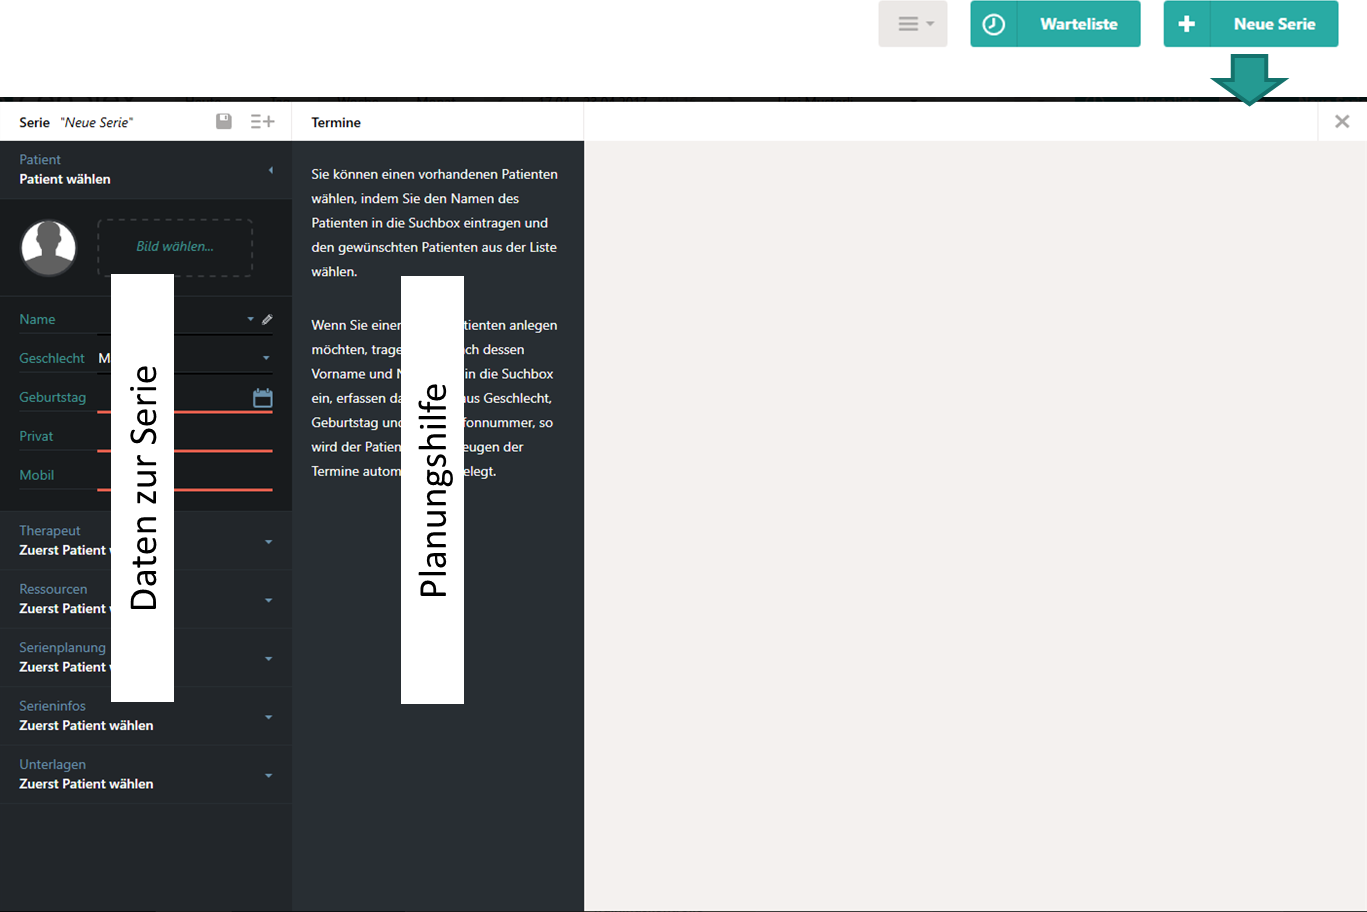
Task: Click the patient avatar placeholder
Action: pos(49,247)
